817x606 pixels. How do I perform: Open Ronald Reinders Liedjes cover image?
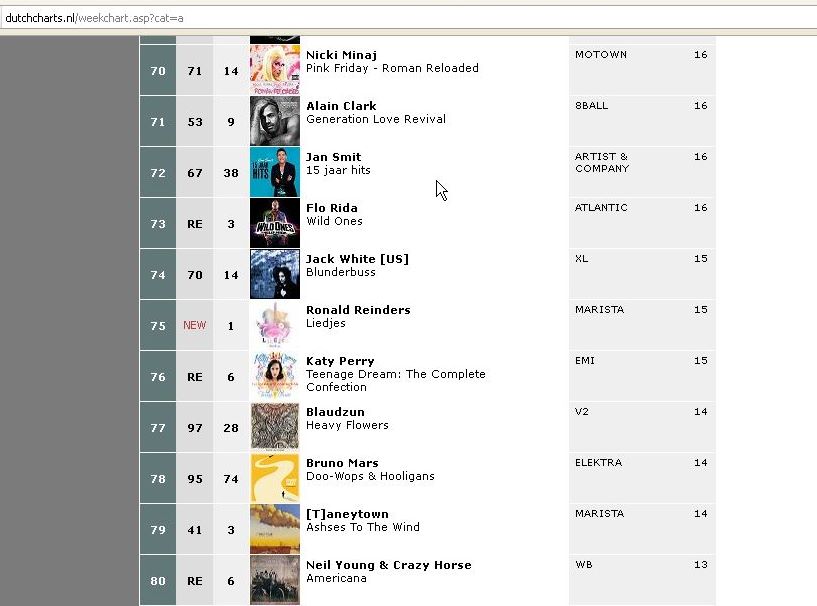click(x=274, y=325)
